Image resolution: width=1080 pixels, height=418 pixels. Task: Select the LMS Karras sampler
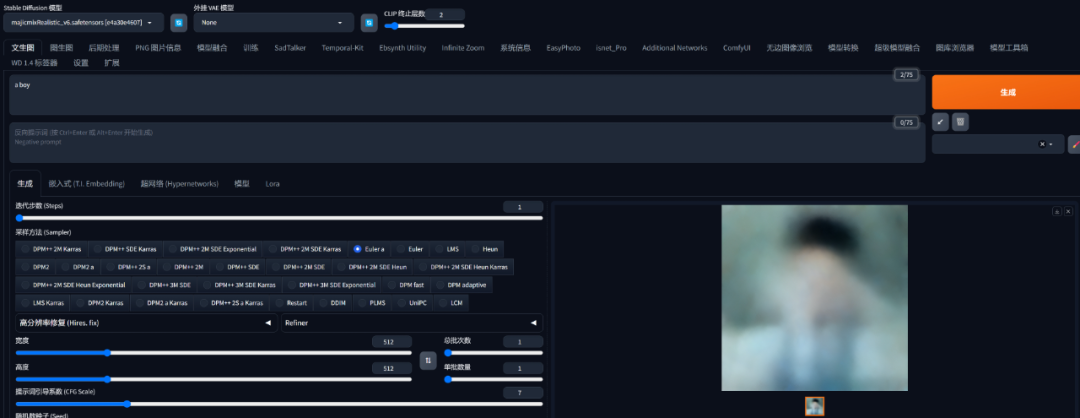41,302
